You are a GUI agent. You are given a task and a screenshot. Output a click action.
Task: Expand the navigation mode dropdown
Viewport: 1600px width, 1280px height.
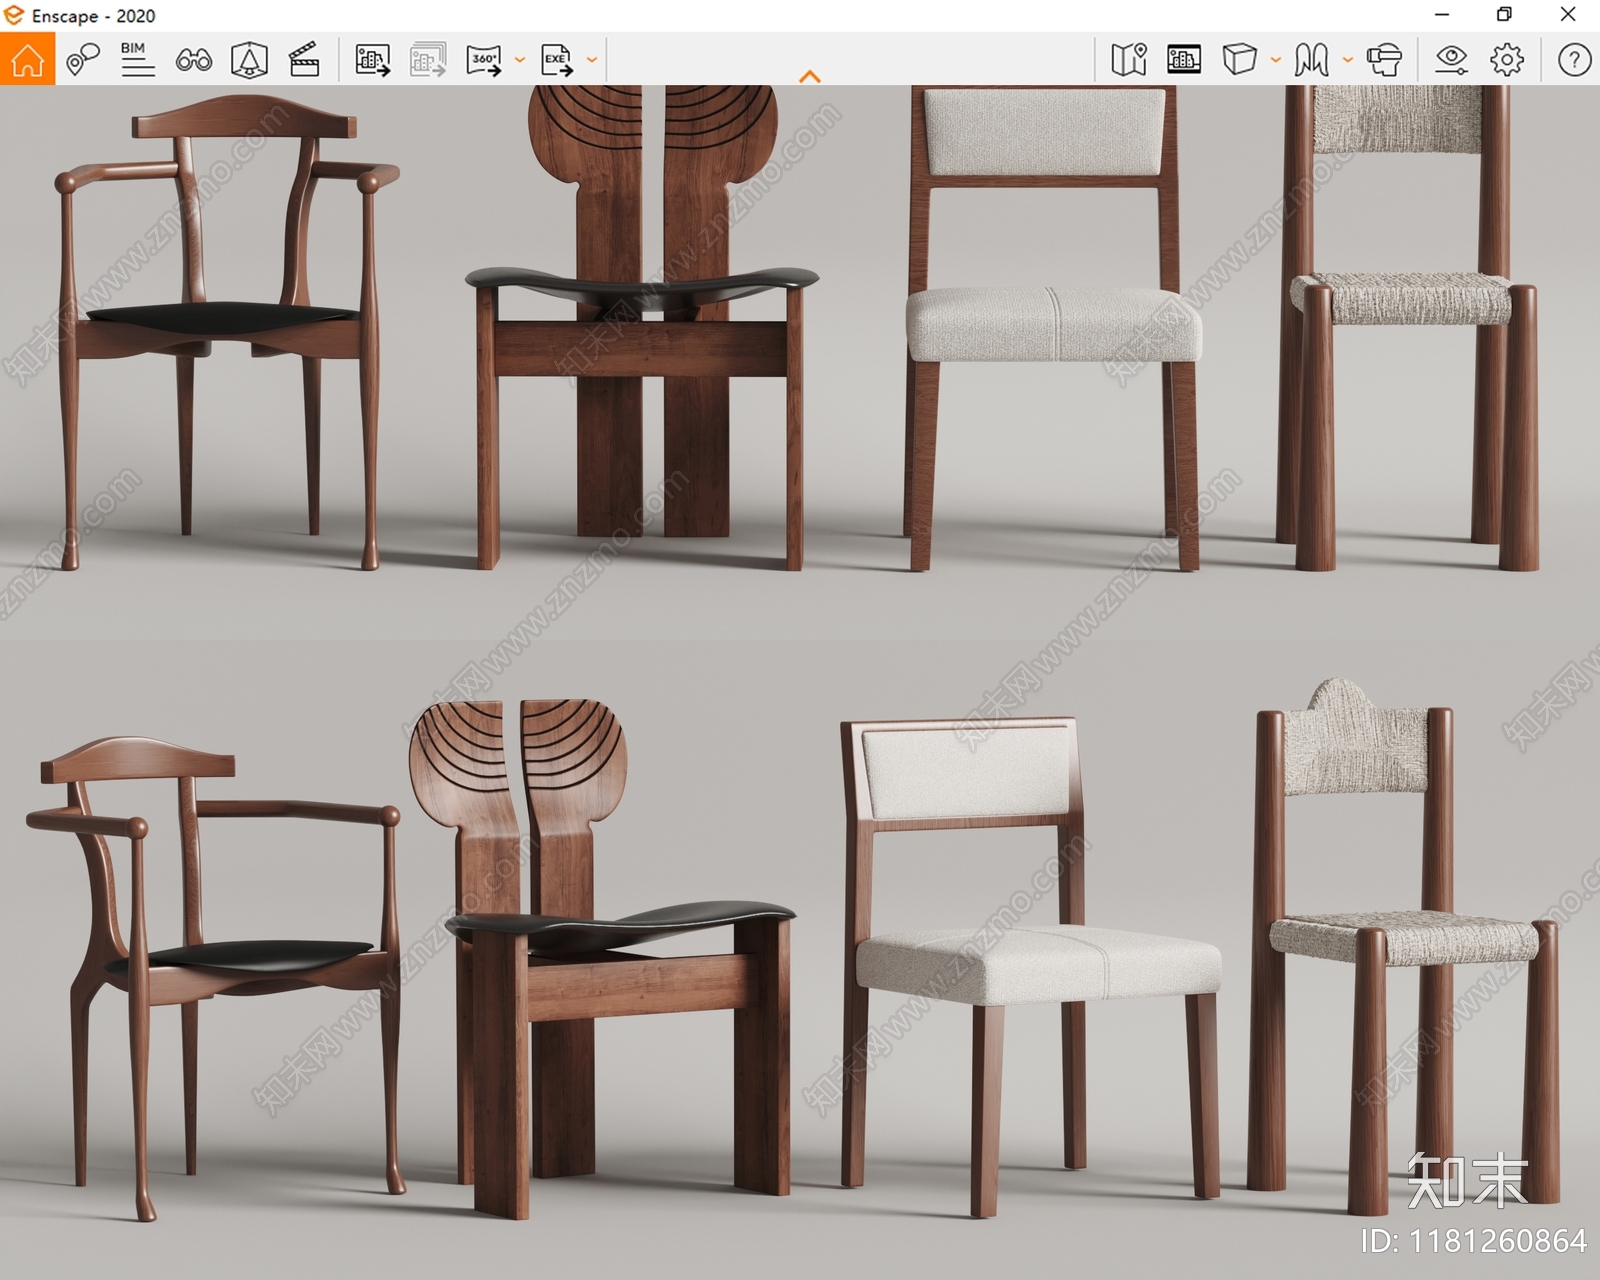pyautogui.click(x=1347, y=60)
